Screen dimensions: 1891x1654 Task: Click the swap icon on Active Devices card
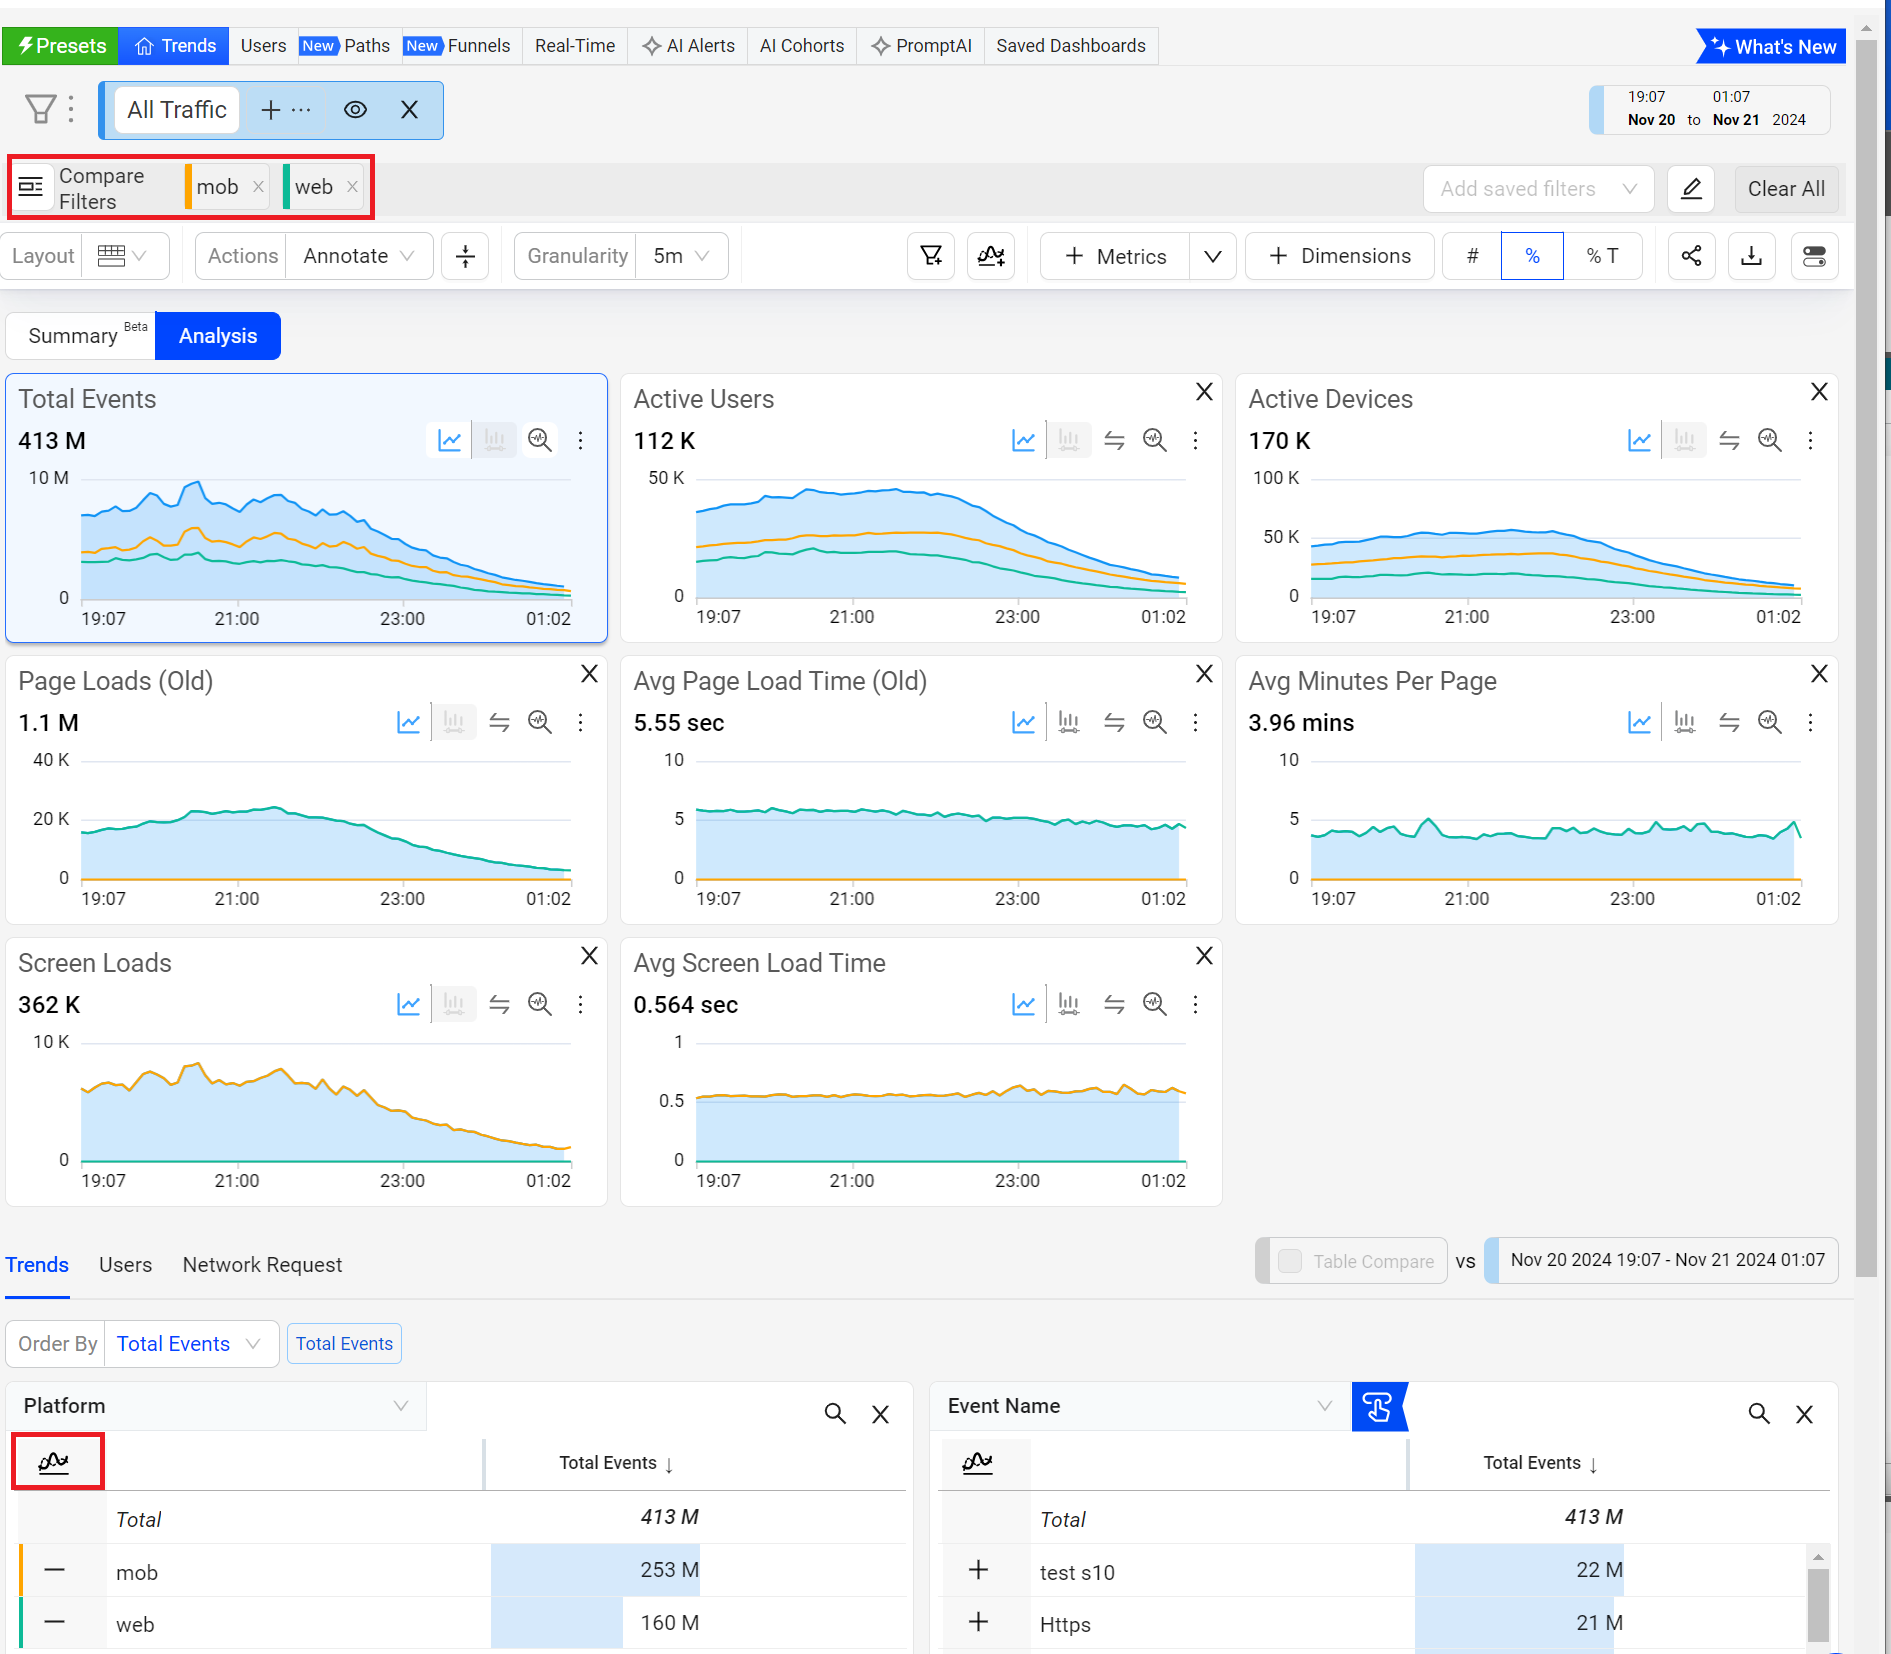[x=1729, y=440]
